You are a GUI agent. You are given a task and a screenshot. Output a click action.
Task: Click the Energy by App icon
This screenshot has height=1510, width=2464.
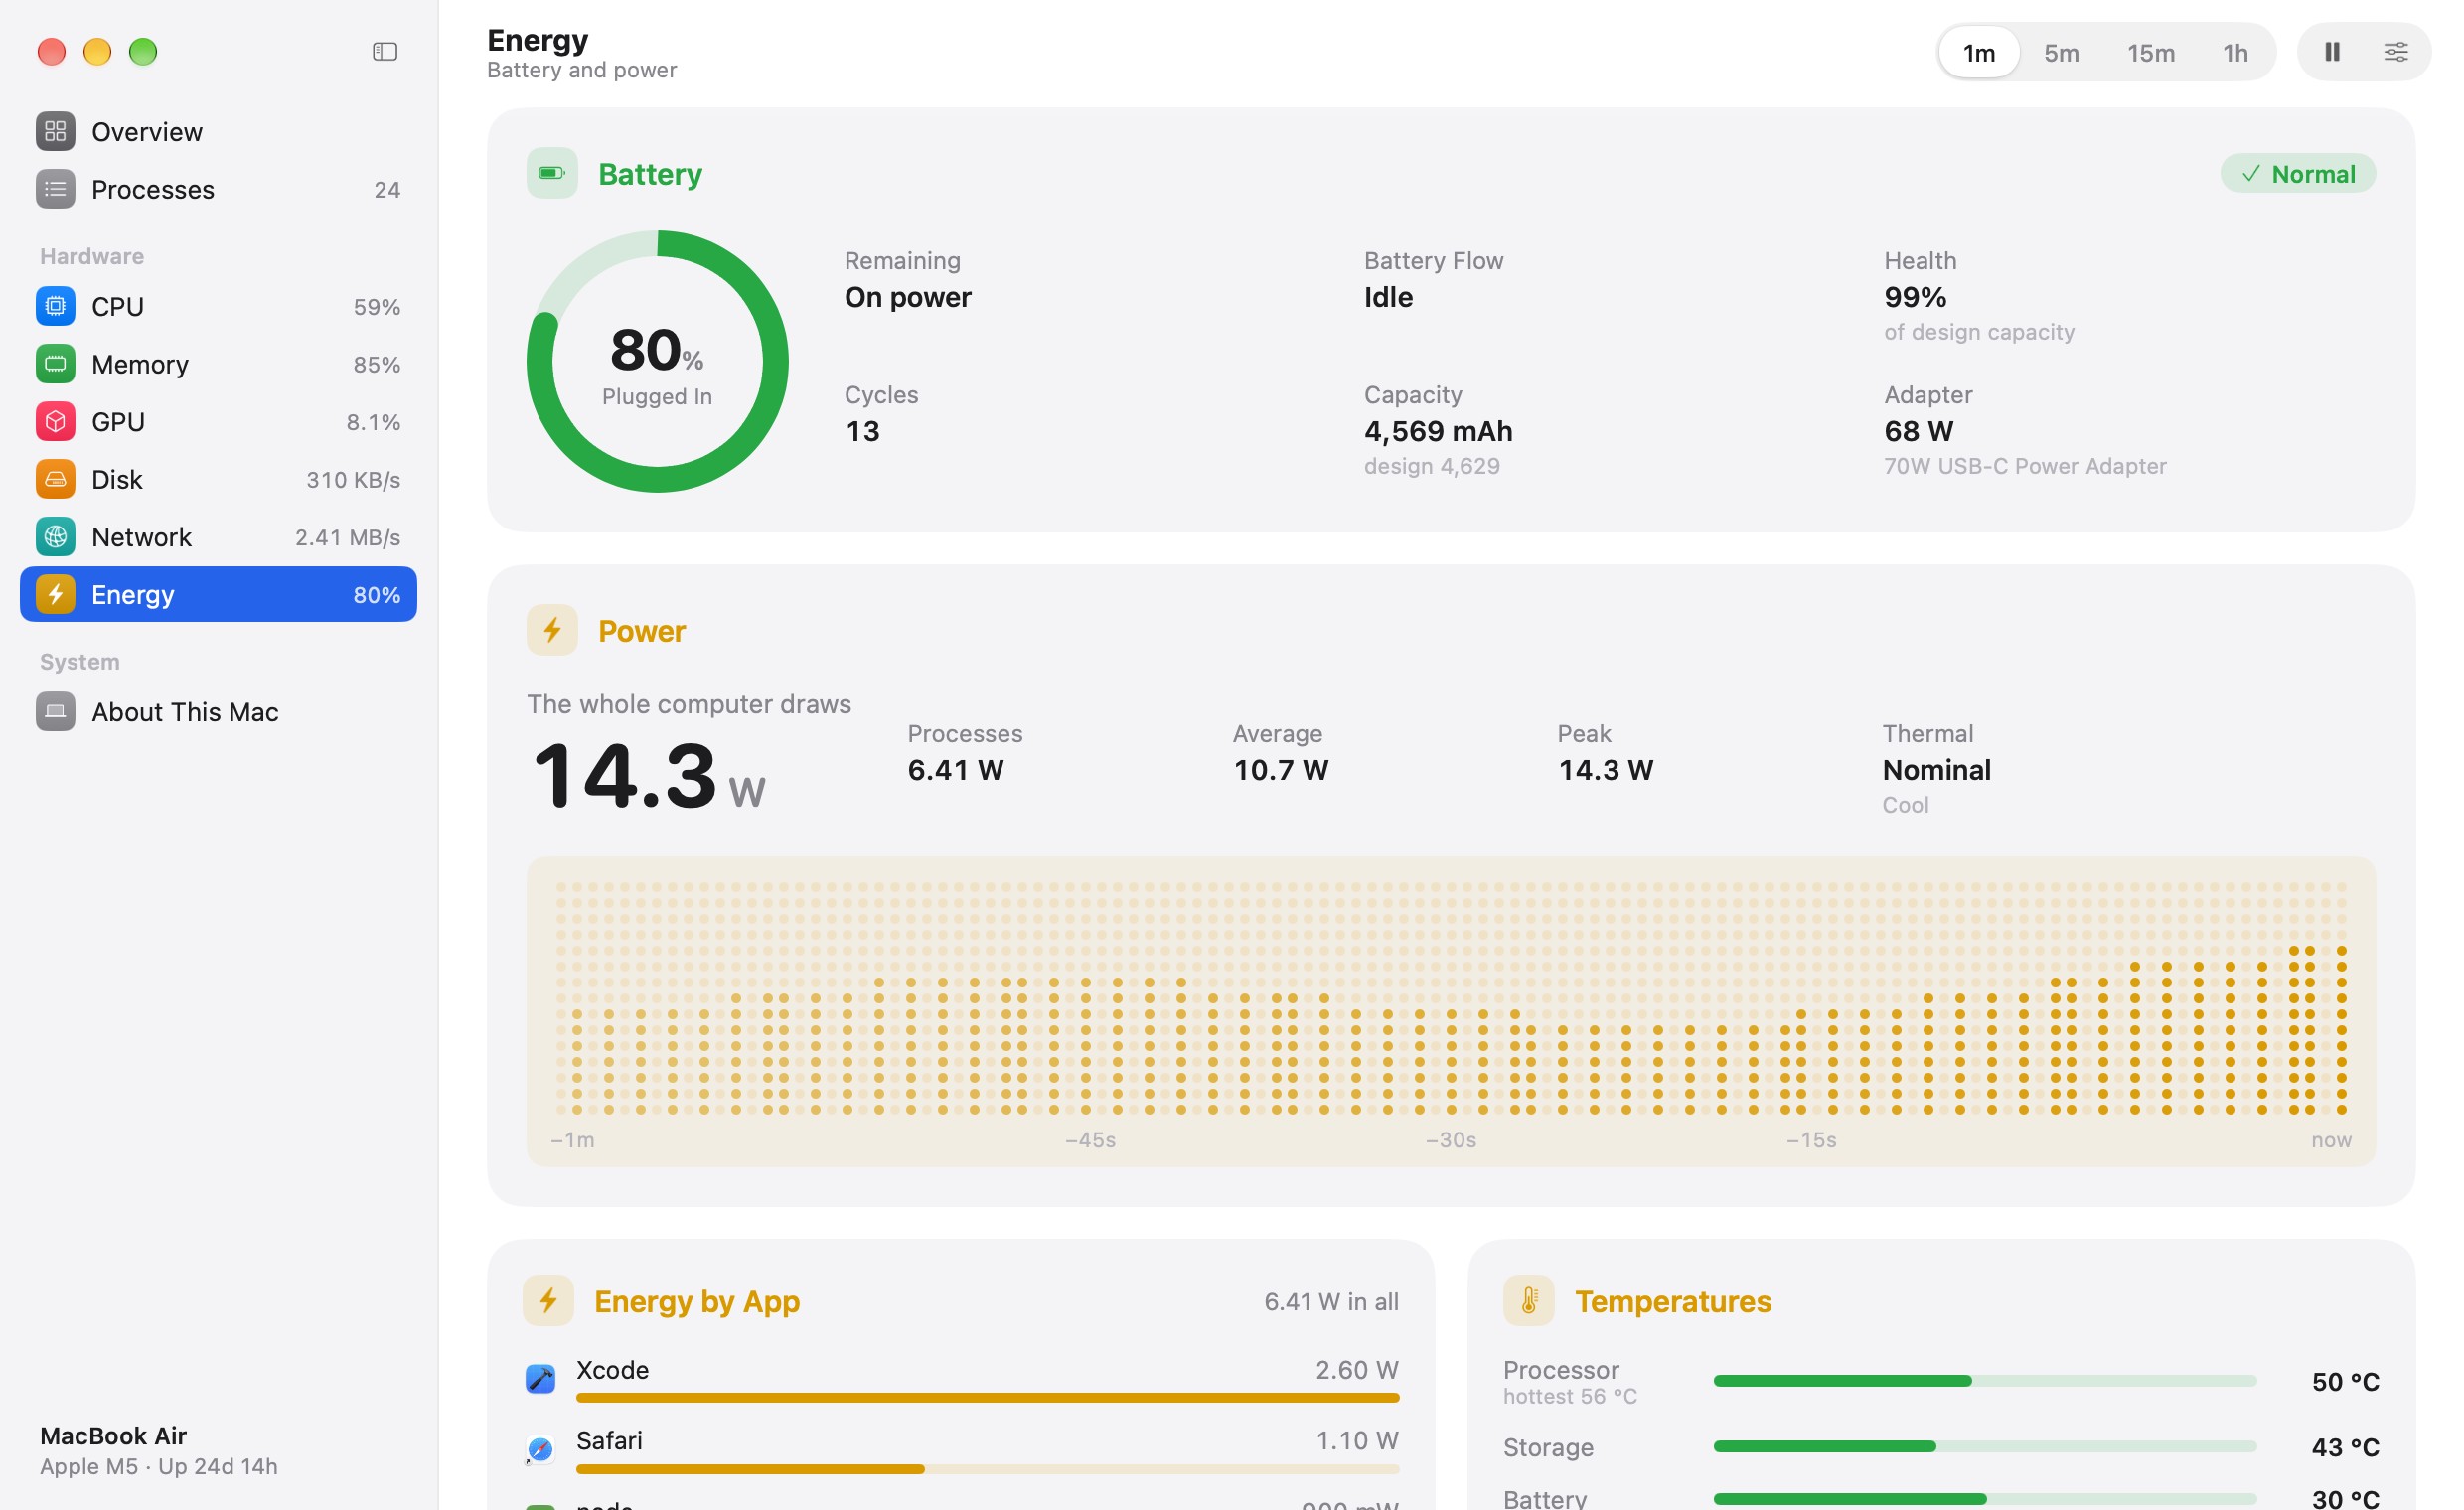548,1300
